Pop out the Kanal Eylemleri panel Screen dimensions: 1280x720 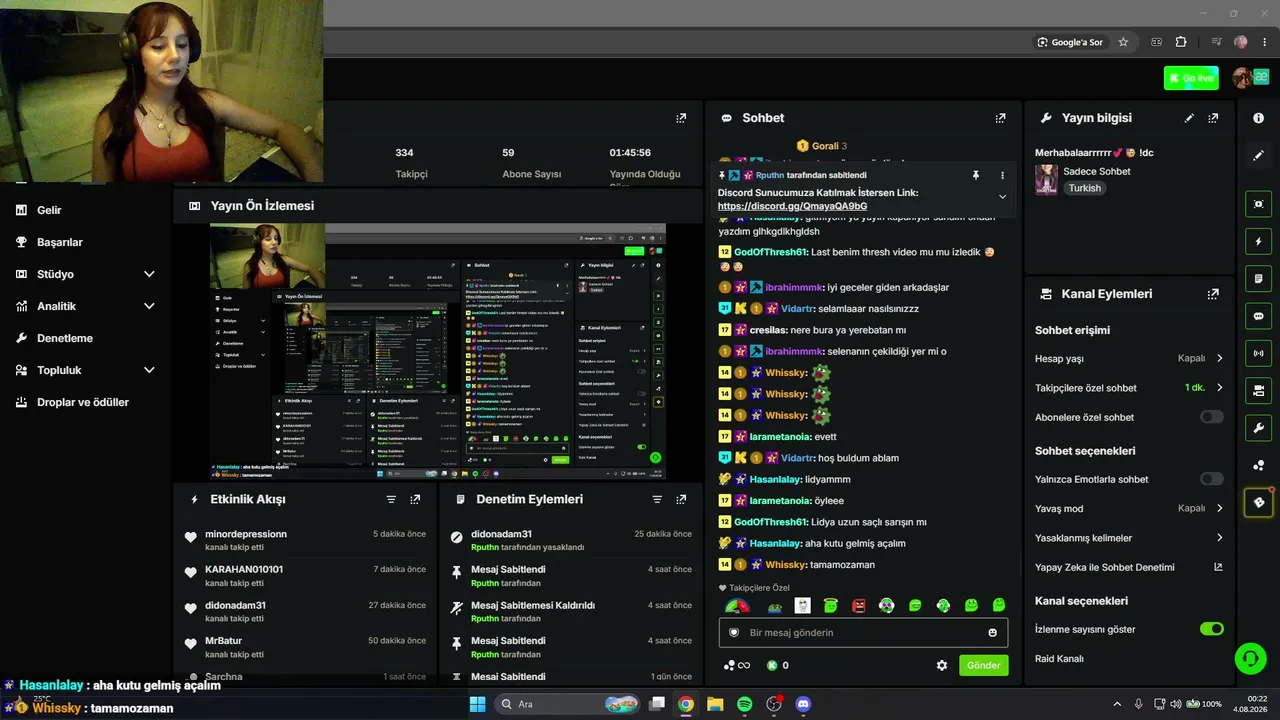pyautogui.click(x=1213, y=294)
